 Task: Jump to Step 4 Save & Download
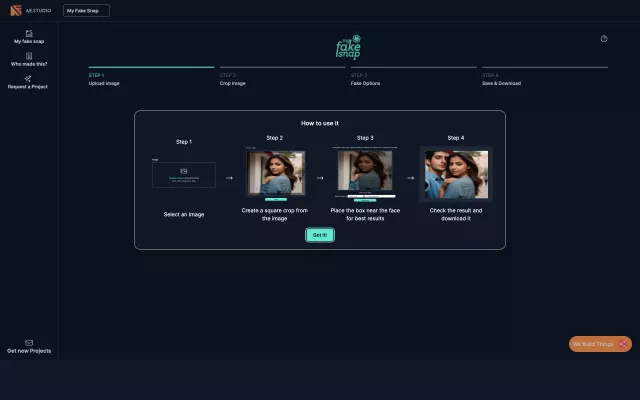tap(501, 79)
